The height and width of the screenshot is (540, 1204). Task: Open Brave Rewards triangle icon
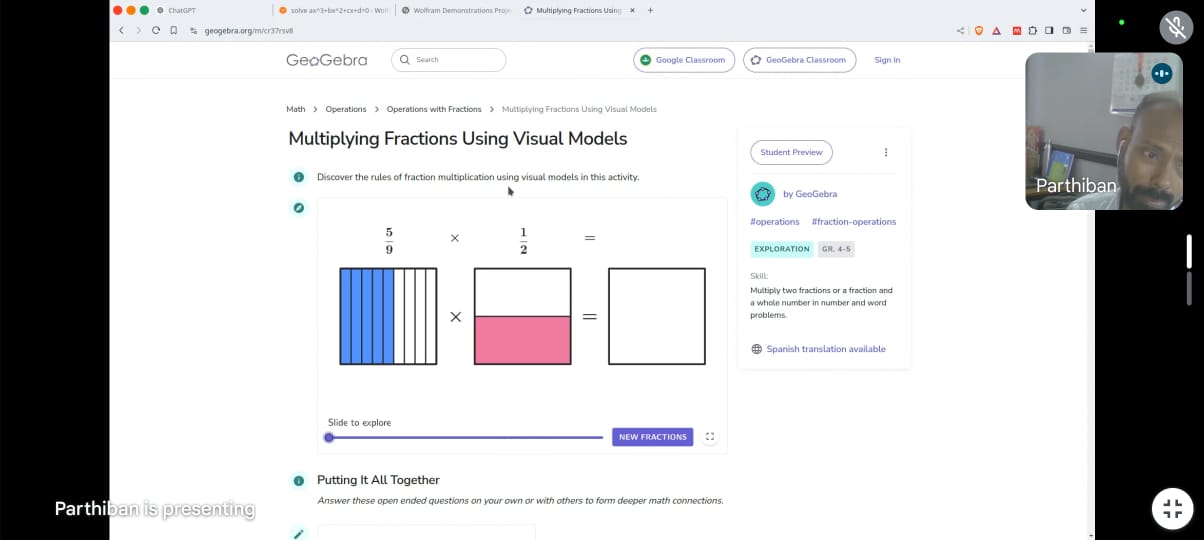(994, 30)
